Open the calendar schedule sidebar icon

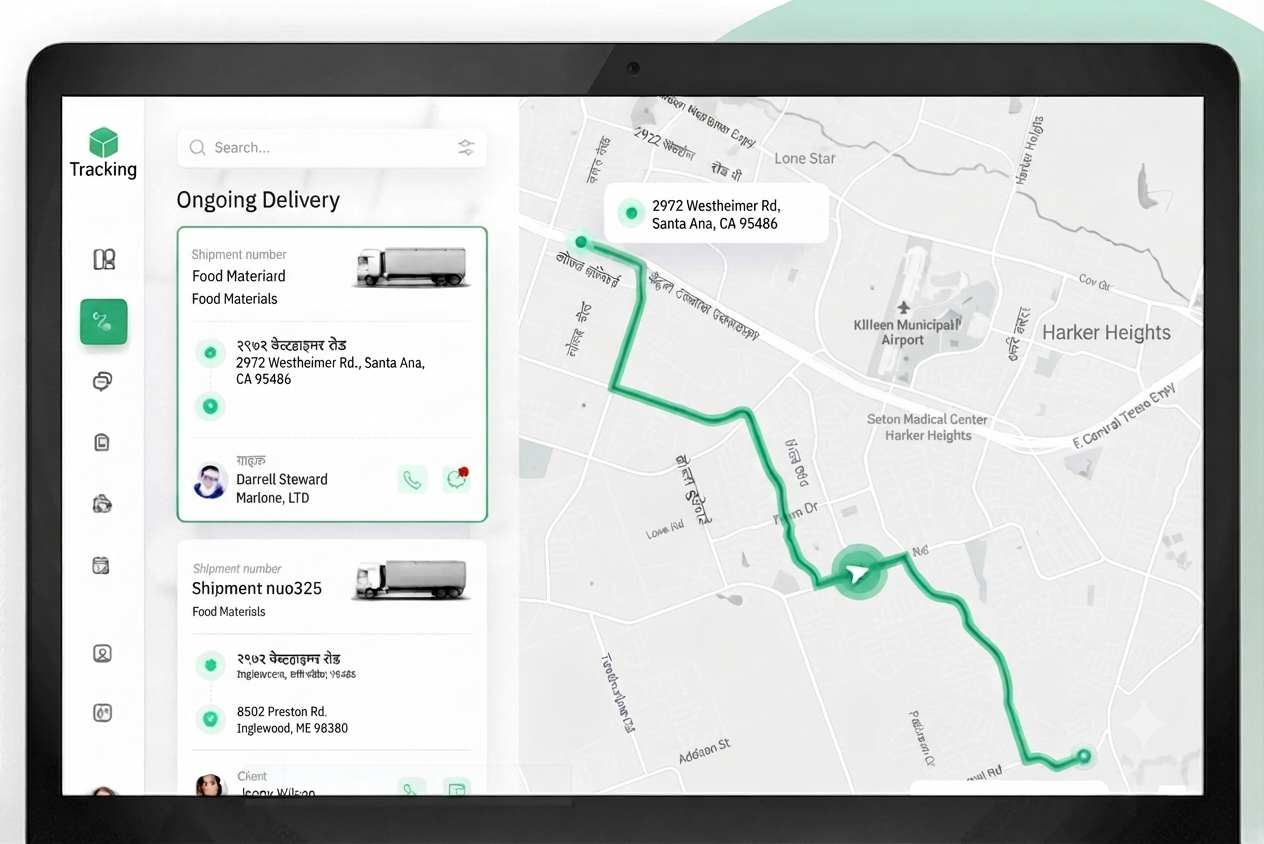101,565
